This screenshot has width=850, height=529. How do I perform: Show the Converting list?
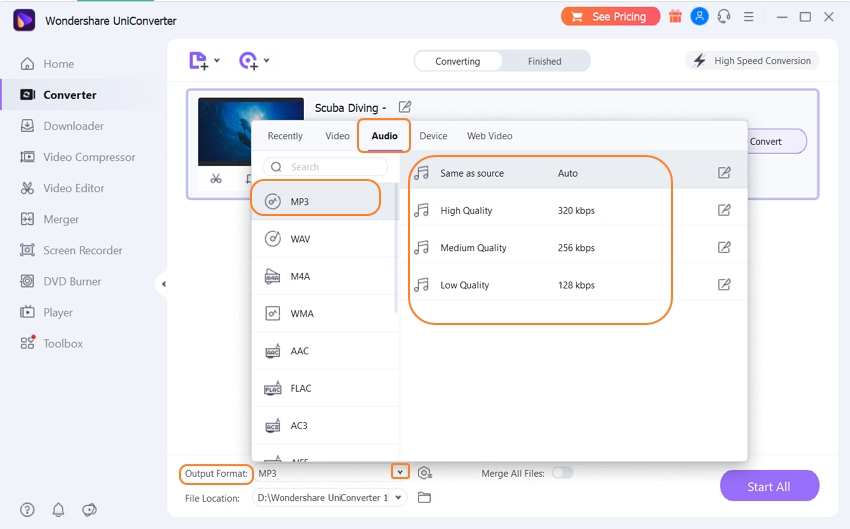tap(458, 61)
